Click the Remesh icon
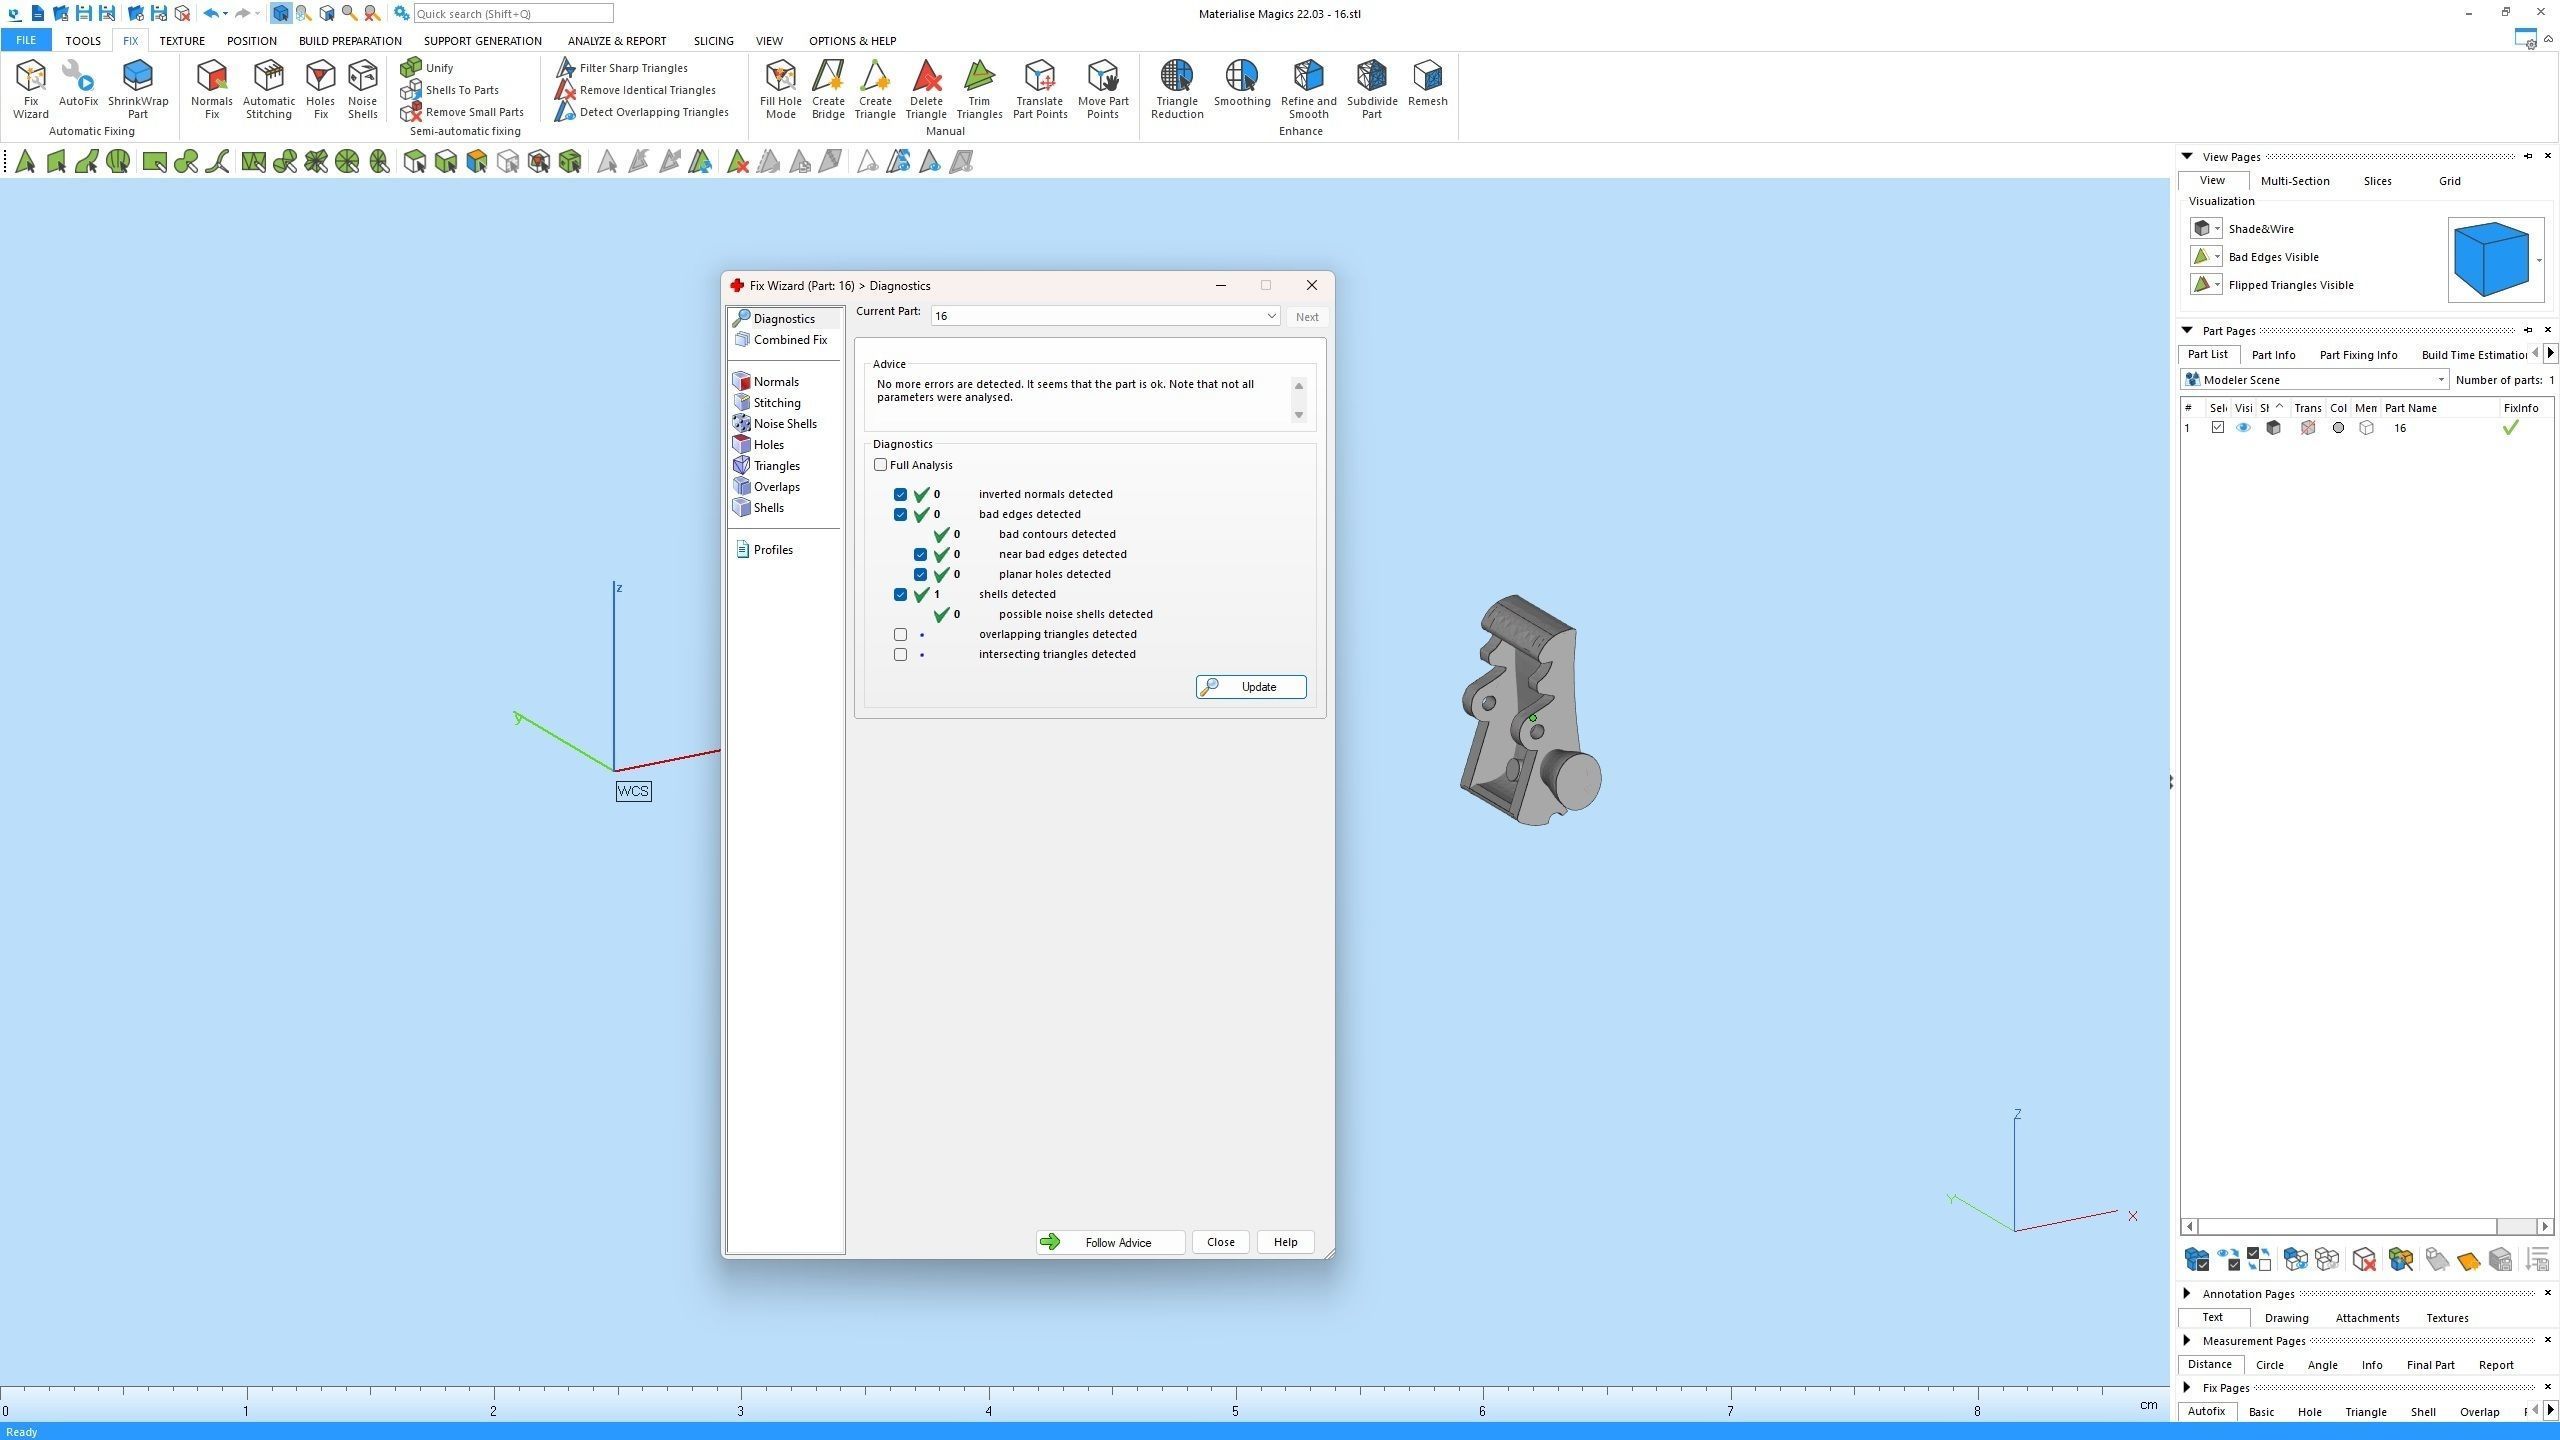The width and height of the screenshot is (2560, 1440). click(x=1427, y=77)
